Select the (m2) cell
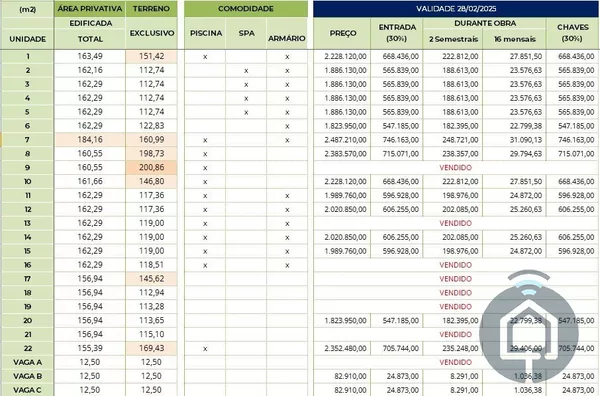This screenshot has width=600, height=396. pos(27,9)
